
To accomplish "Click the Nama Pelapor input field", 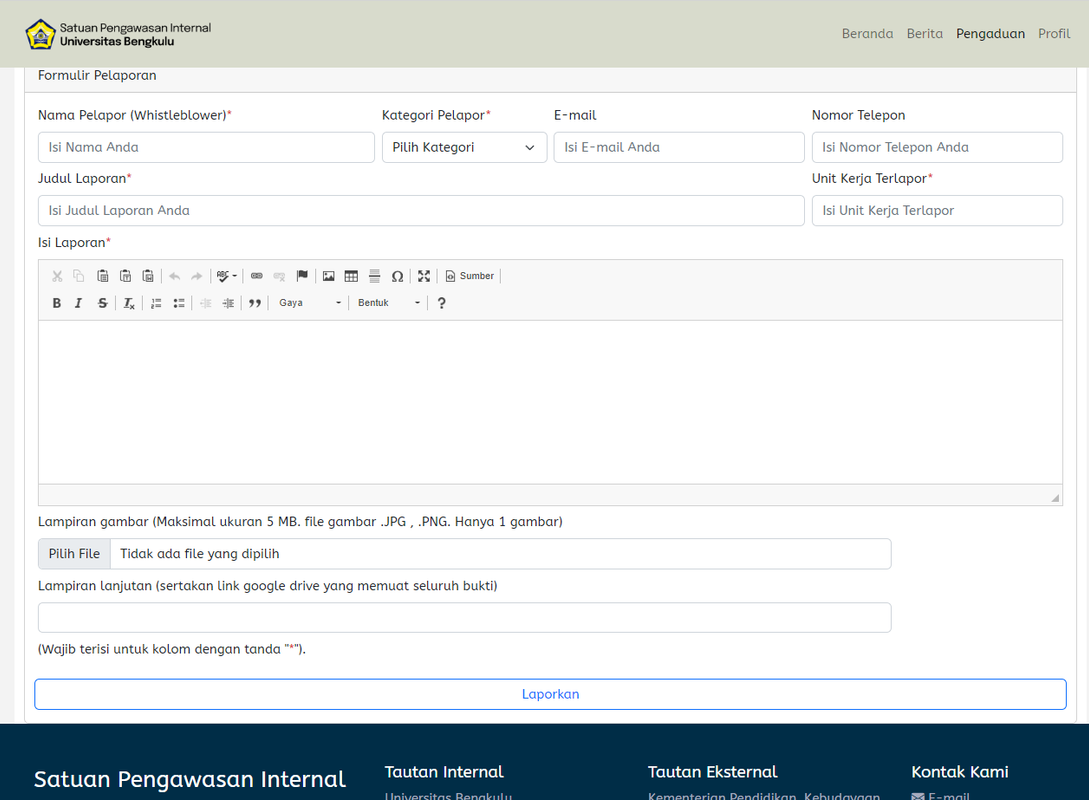I will 206,147.
